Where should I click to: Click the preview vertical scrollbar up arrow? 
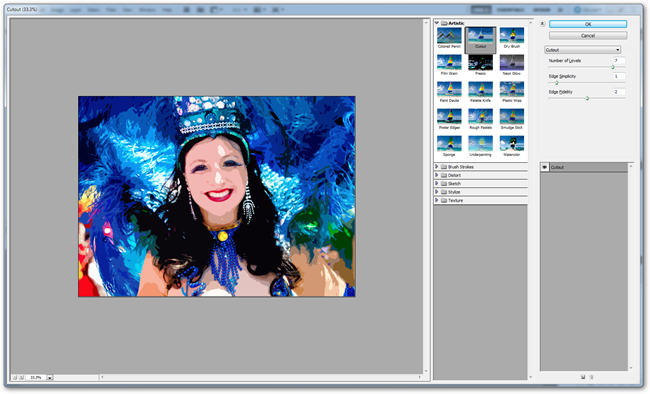click(426, 22)
